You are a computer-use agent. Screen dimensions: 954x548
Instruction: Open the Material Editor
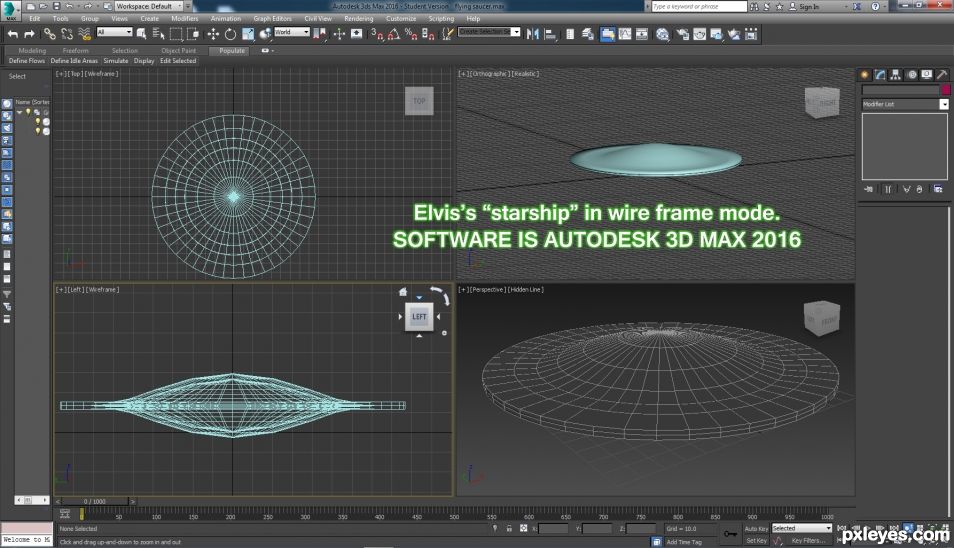click(x=663, y=34)
